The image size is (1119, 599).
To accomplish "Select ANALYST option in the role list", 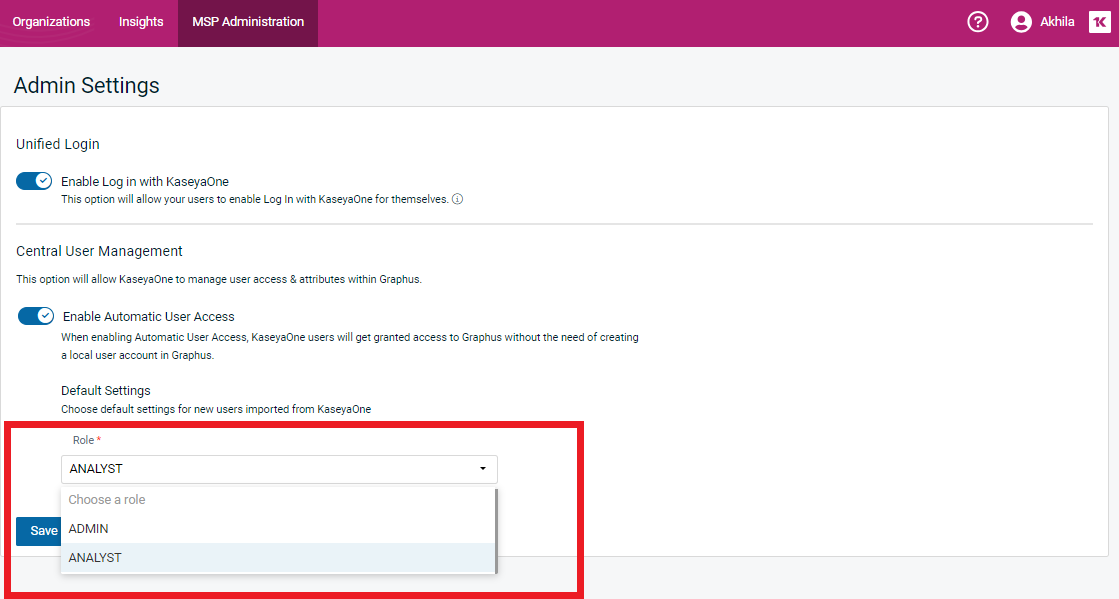I will tap(95, 557).
